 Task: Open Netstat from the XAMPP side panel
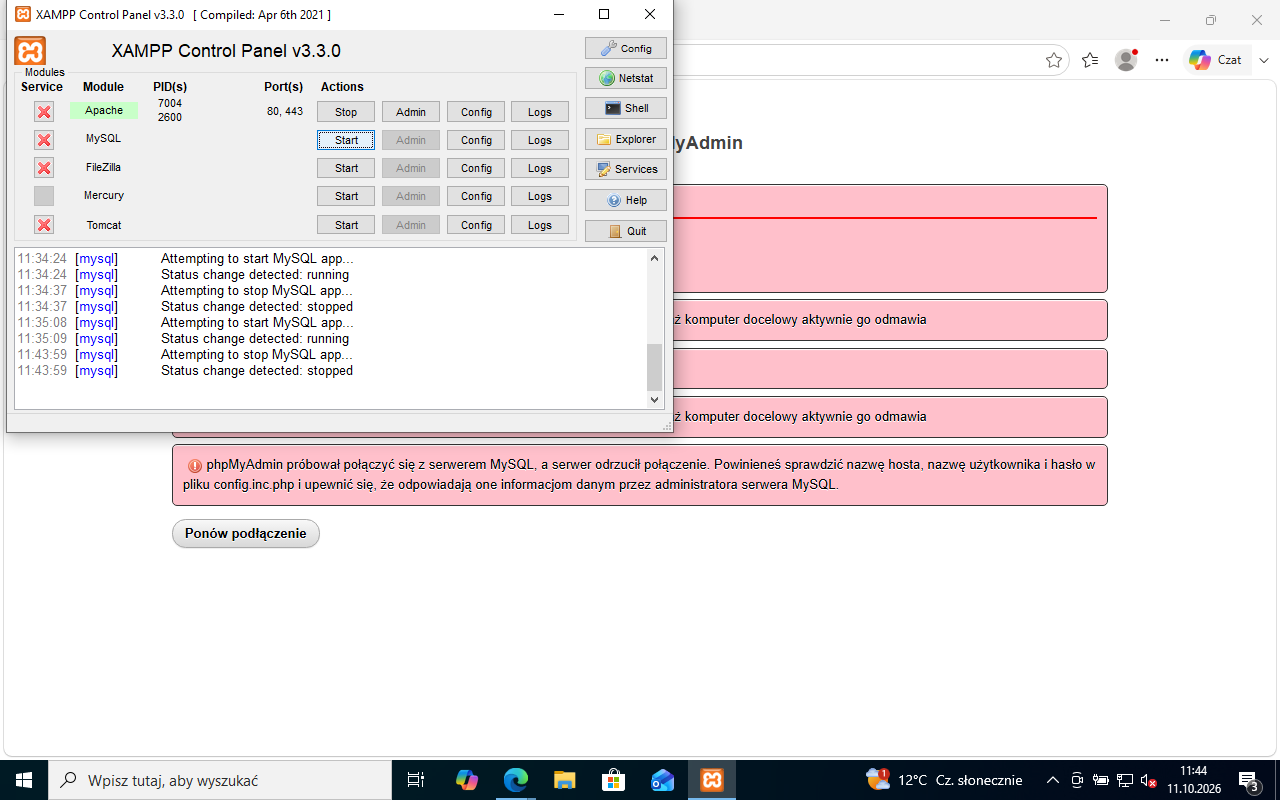coord(626,78)
